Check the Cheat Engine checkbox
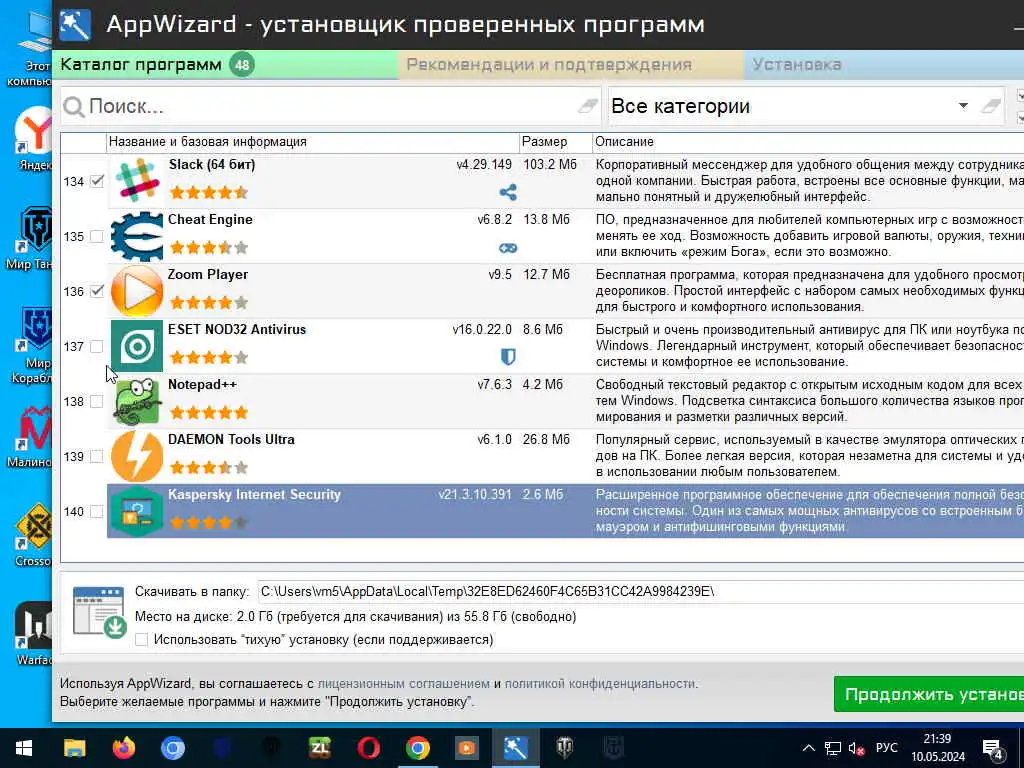Screen dimensions: 1024x768 [97, 236]
